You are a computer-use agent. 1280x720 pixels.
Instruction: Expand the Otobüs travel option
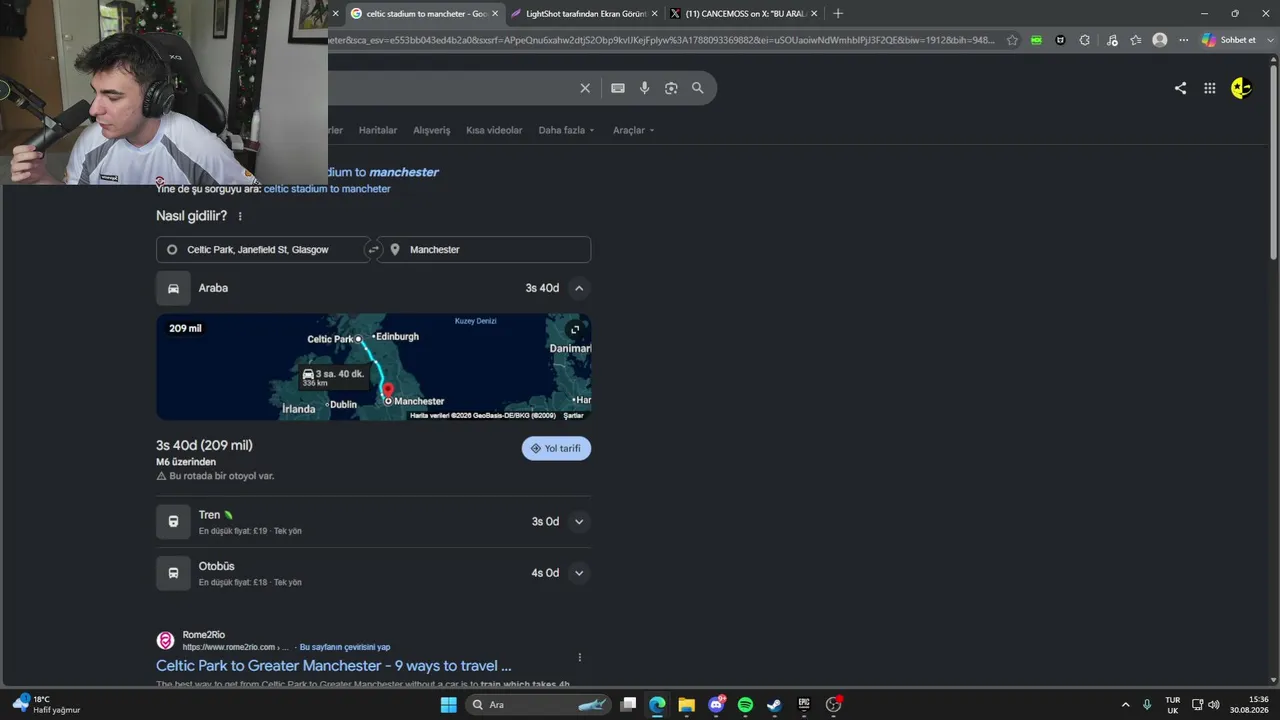[x=579, y=573]
